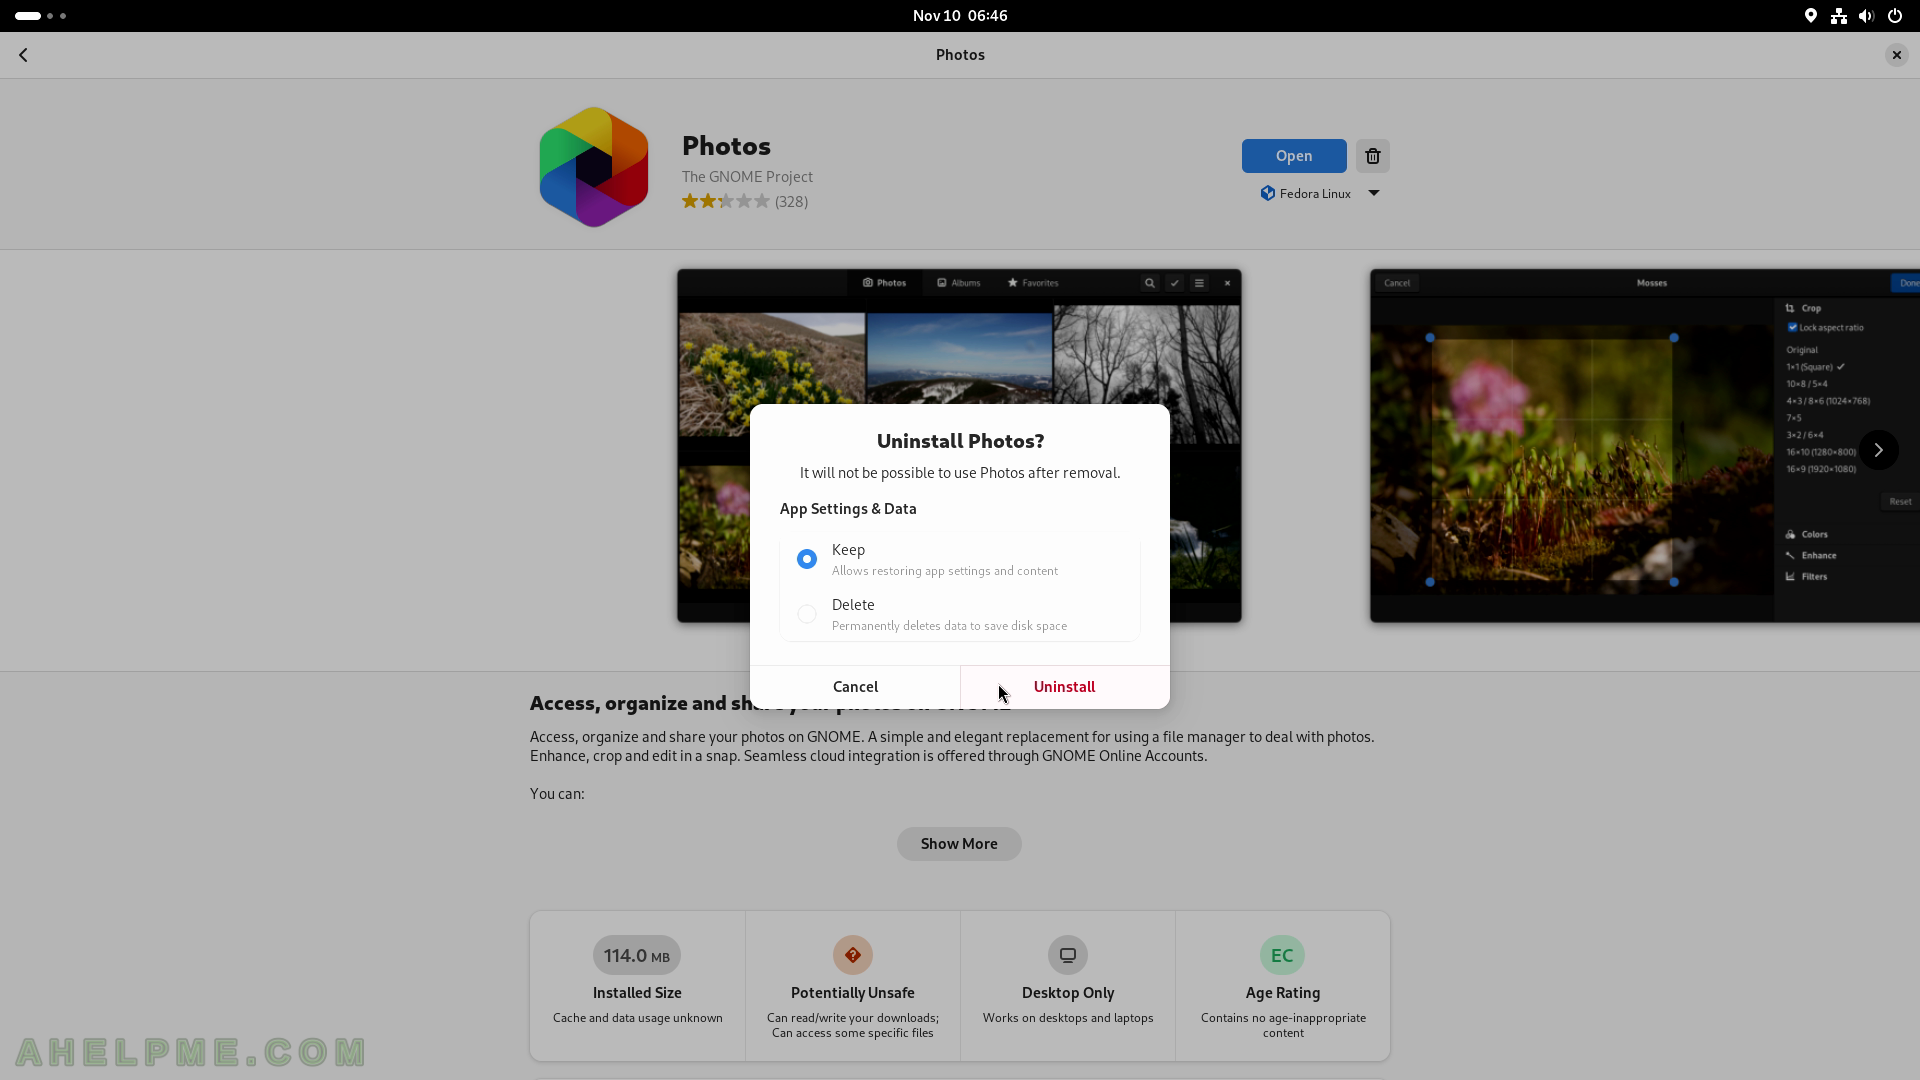
Task: Go back using the header arrow
Action: coord(23,55)
